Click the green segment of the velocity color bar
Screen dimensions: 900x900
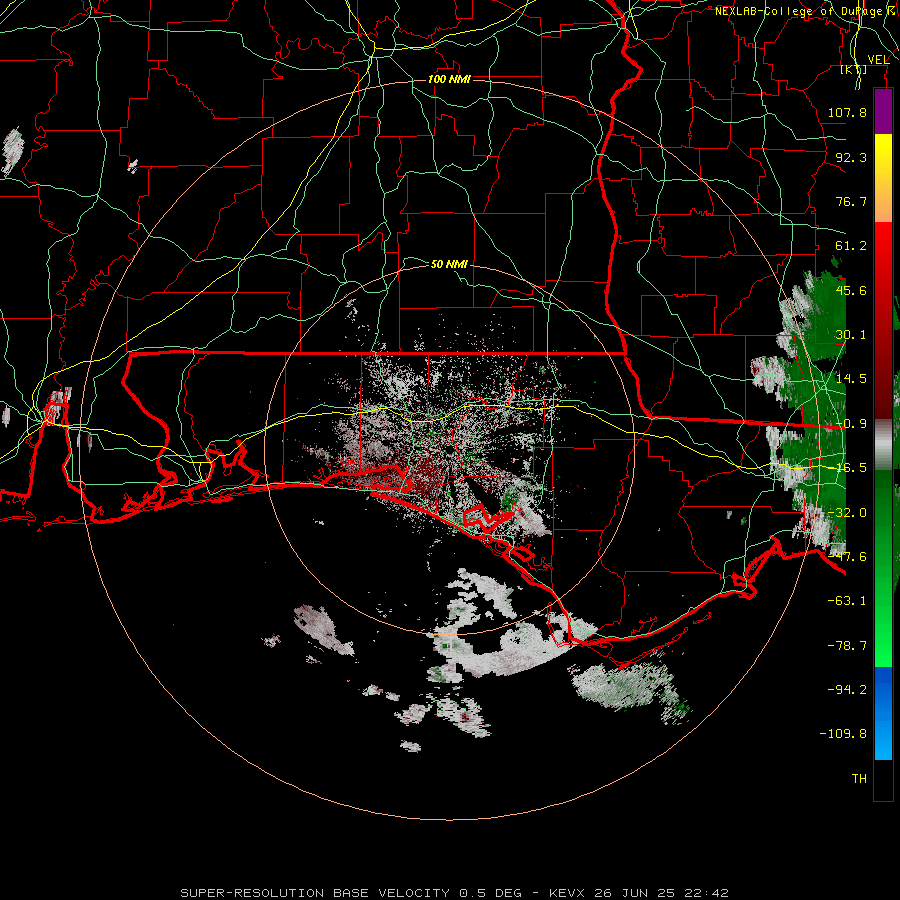point(883,568)
